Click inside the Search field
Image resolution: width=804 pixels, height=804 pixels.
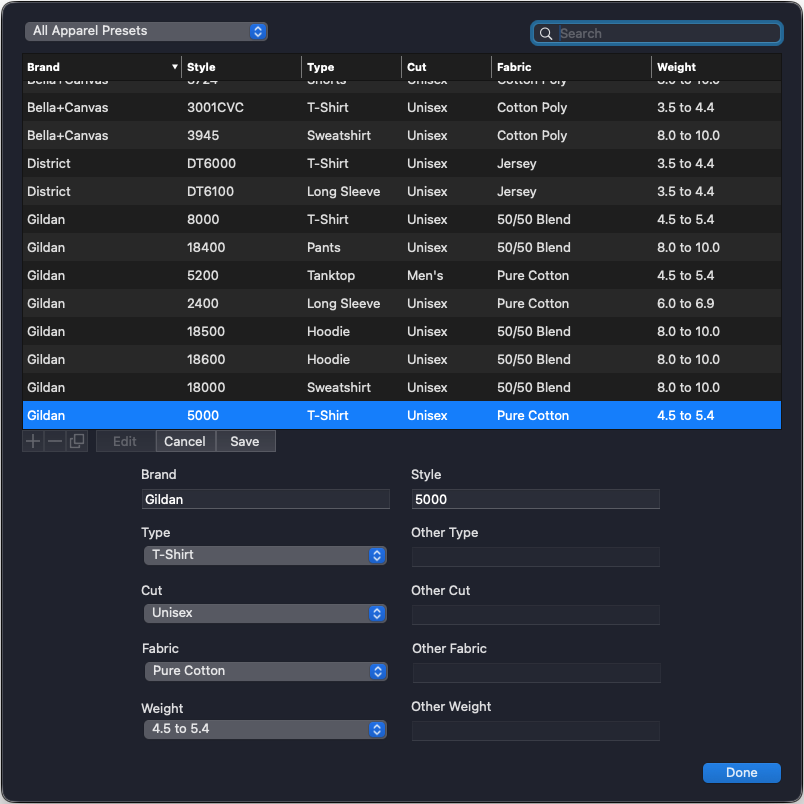point(665,33)
